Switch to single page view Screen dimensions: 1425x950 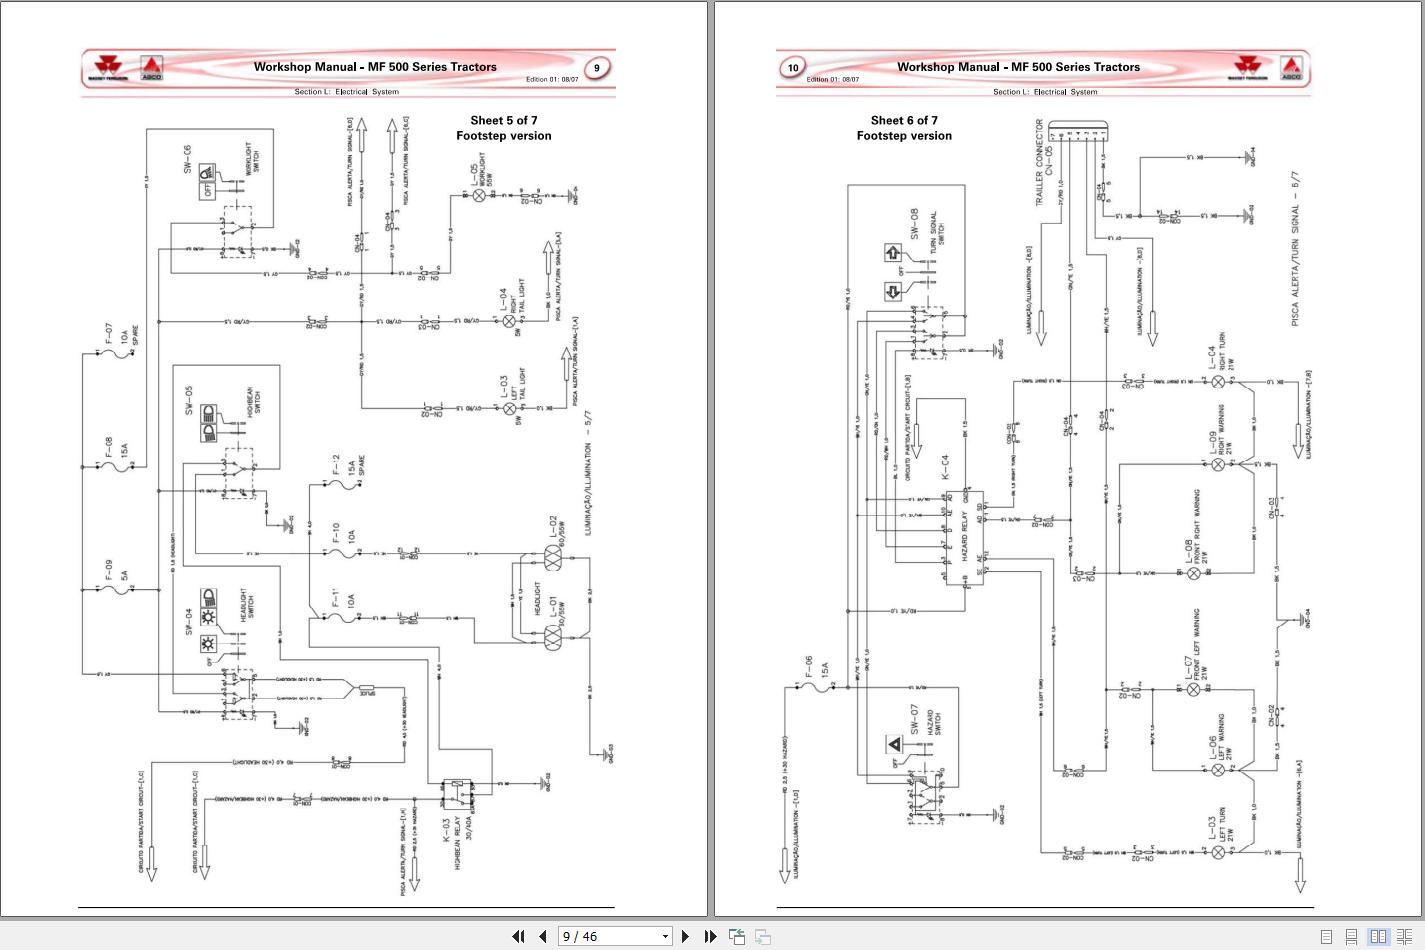(x=1326, y=937)
